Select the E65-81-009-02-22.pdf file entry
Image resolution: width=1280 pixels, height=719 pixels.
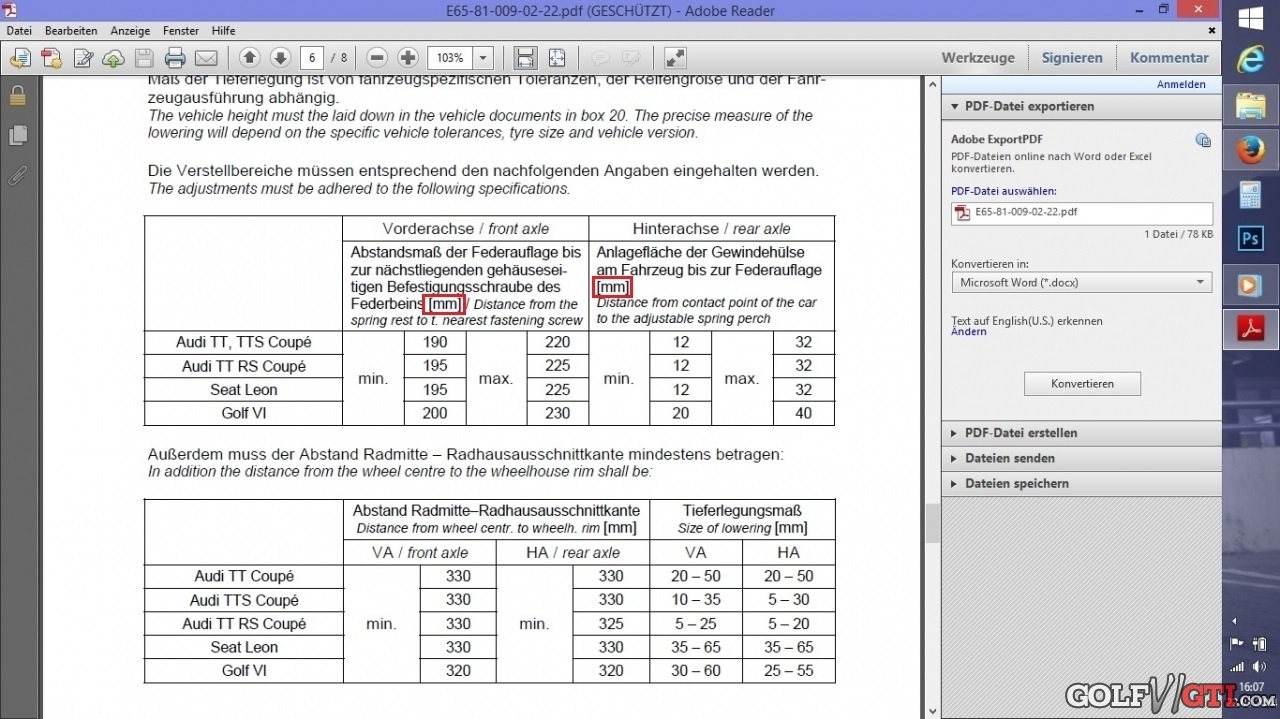tap(1081, 213)
